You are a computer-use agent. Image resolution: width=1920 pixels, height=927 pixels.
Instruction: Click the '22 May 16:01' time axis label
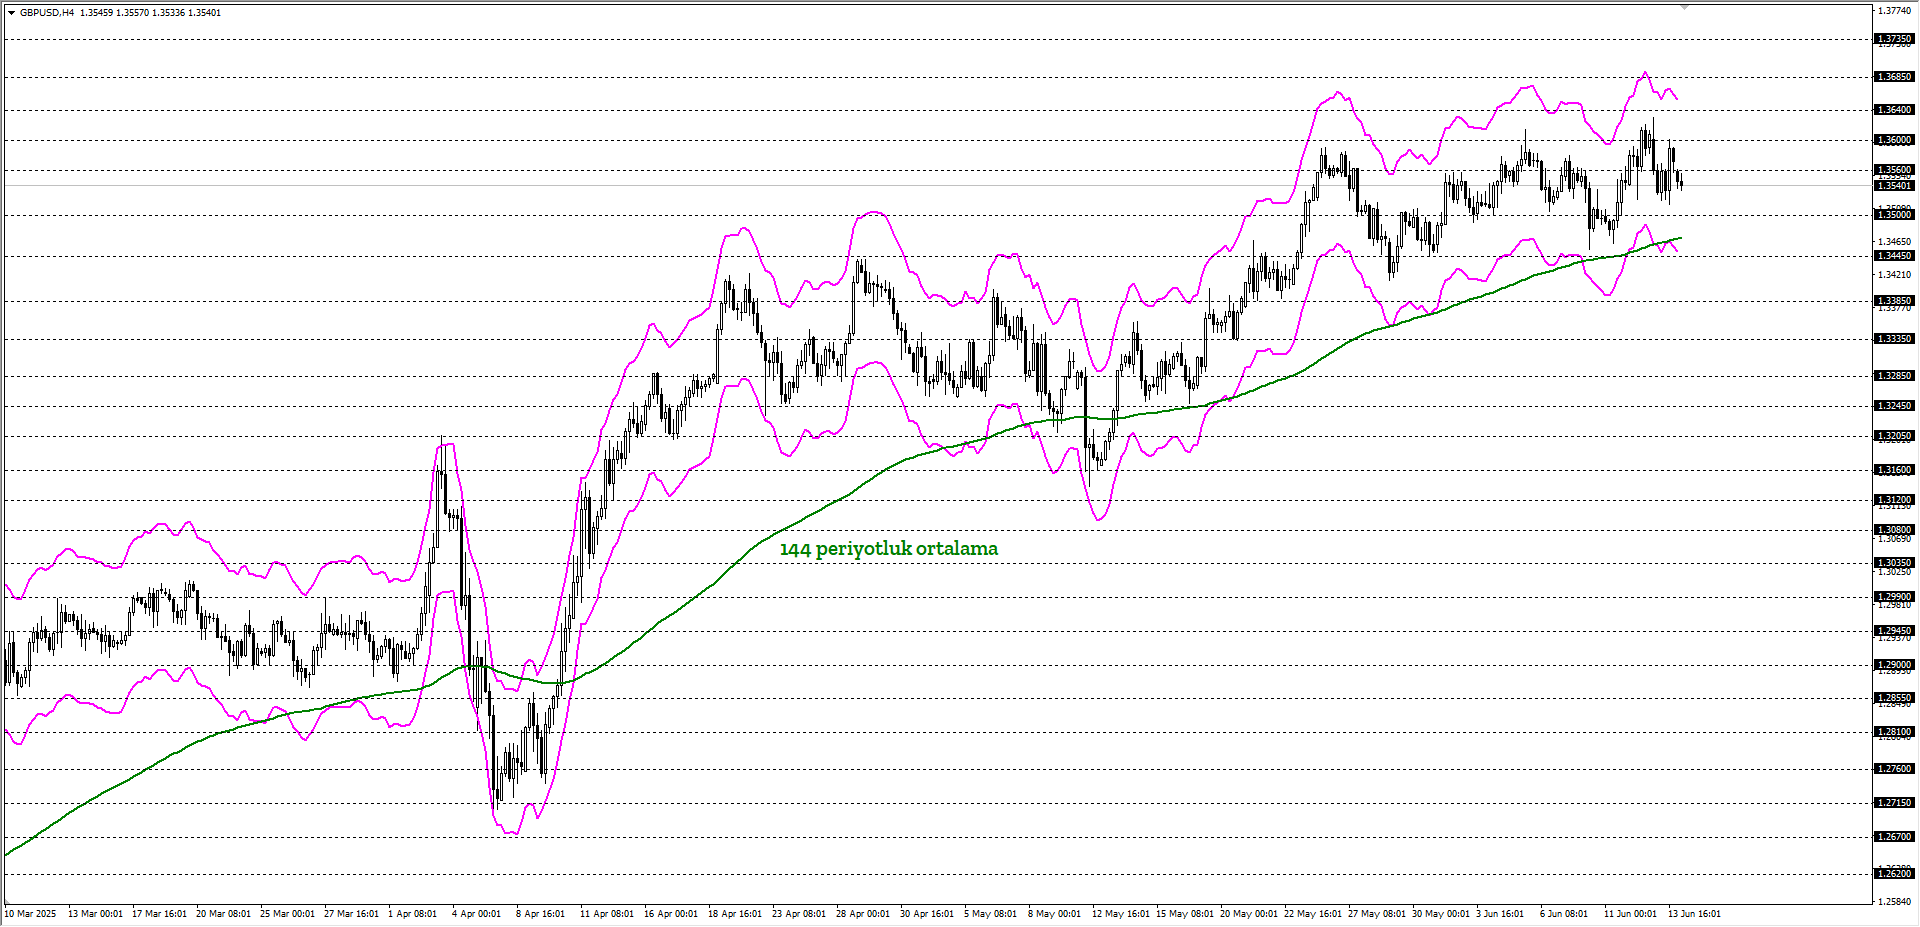point(1313,914)
